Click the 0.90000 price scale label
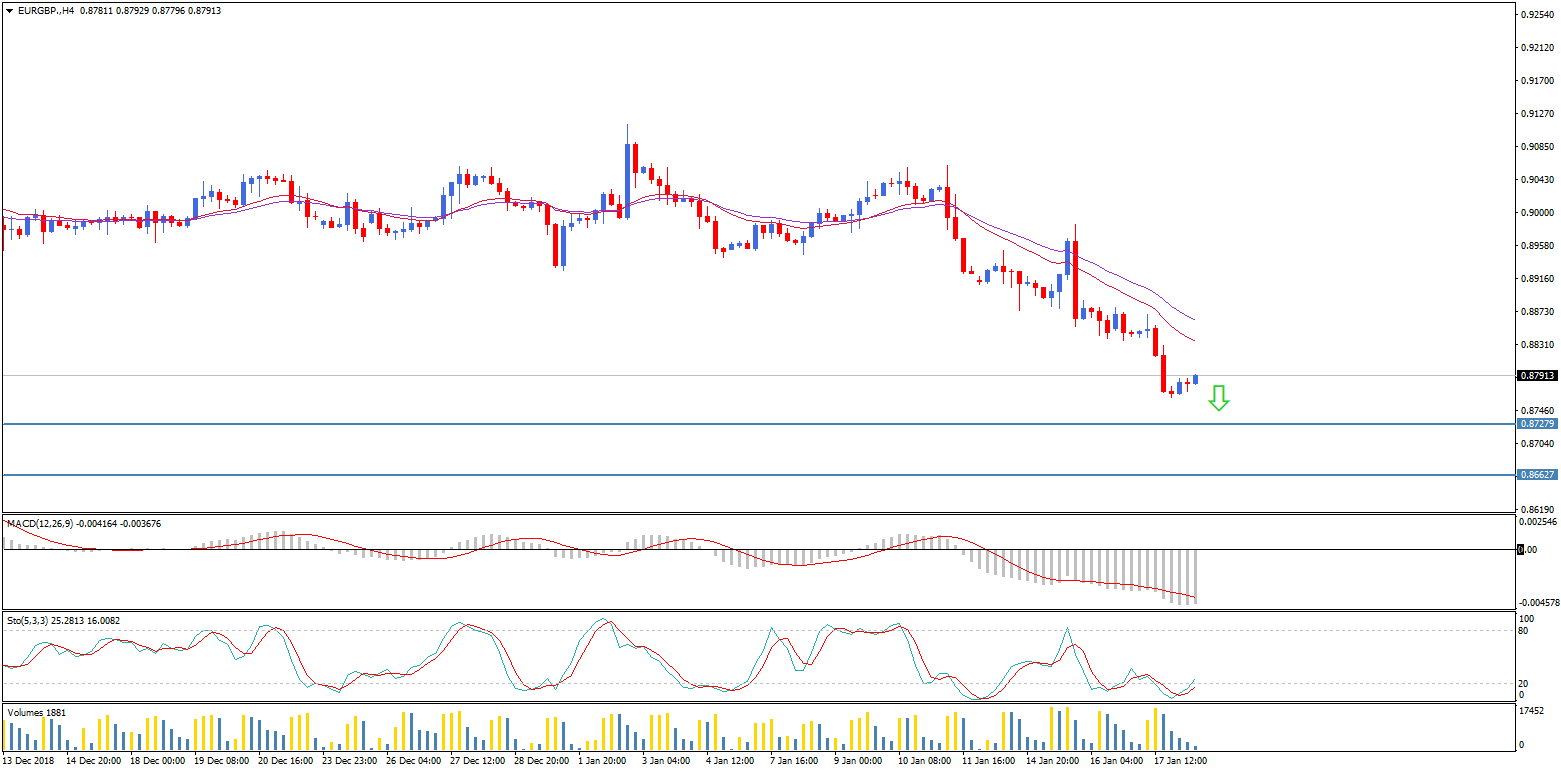The image size is (1561, 772). click(x=1537, y=213)
